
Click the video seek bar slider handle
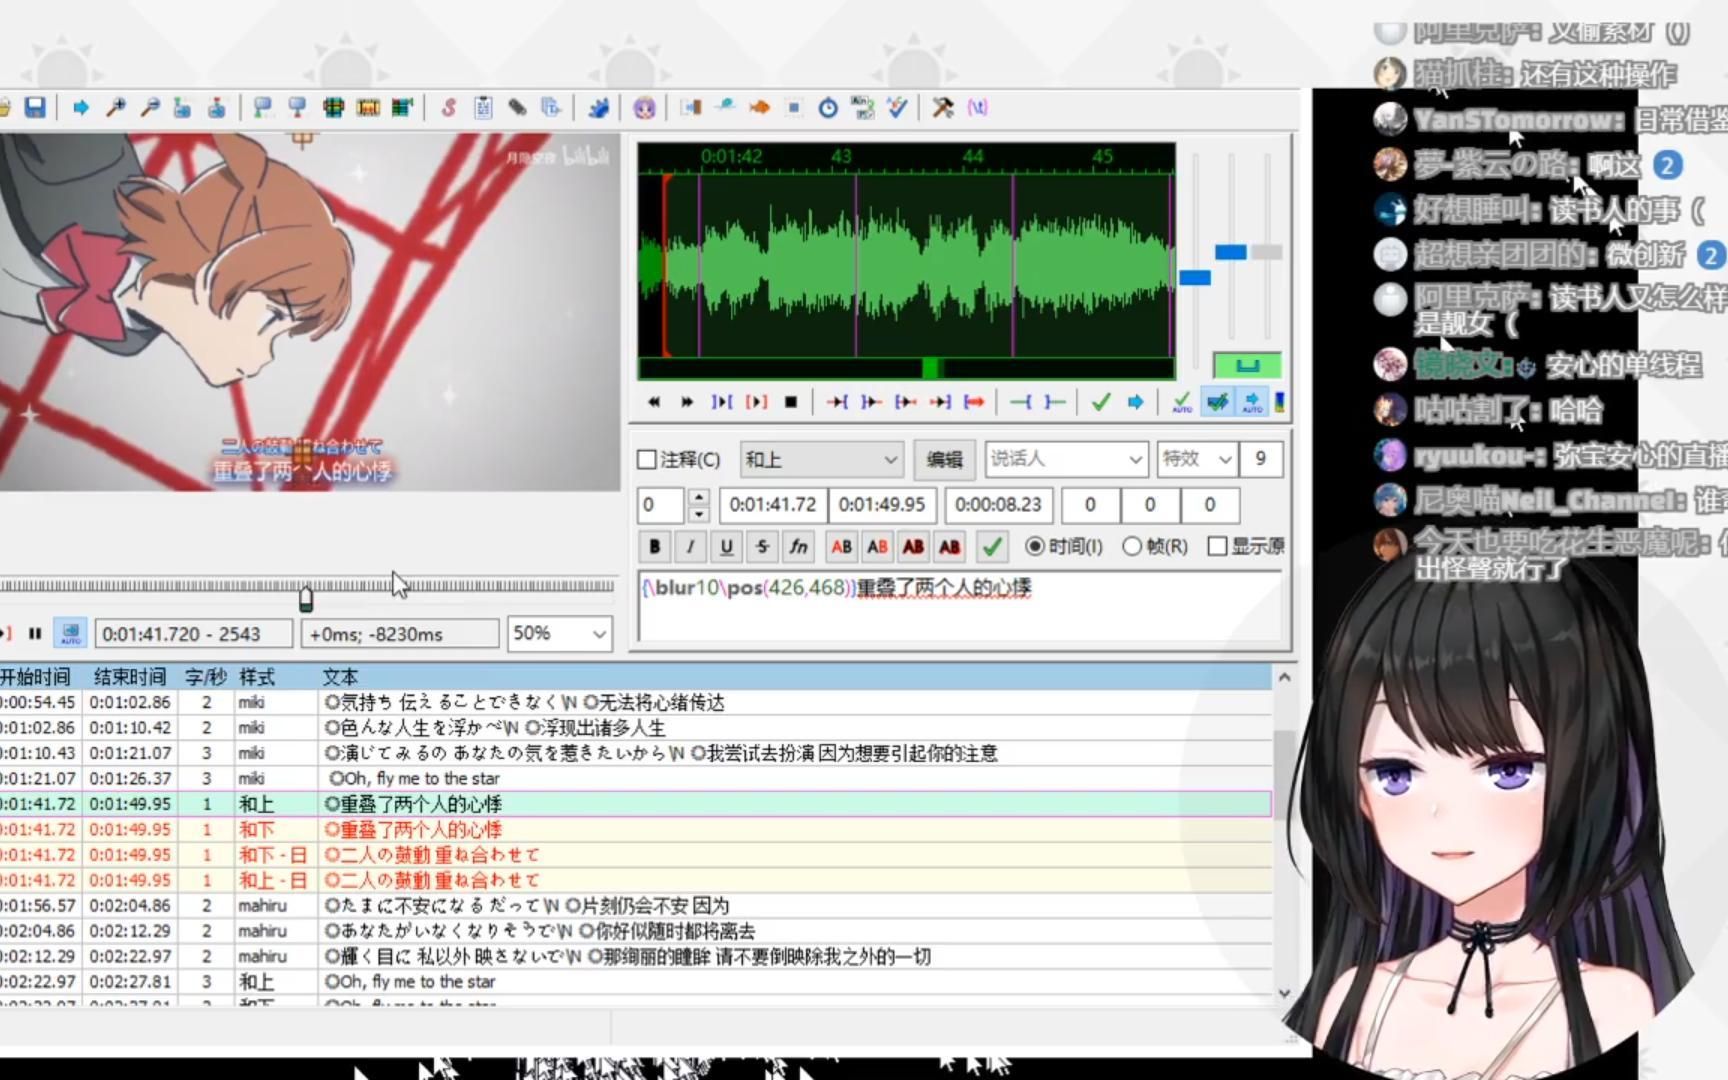[306, 599]
